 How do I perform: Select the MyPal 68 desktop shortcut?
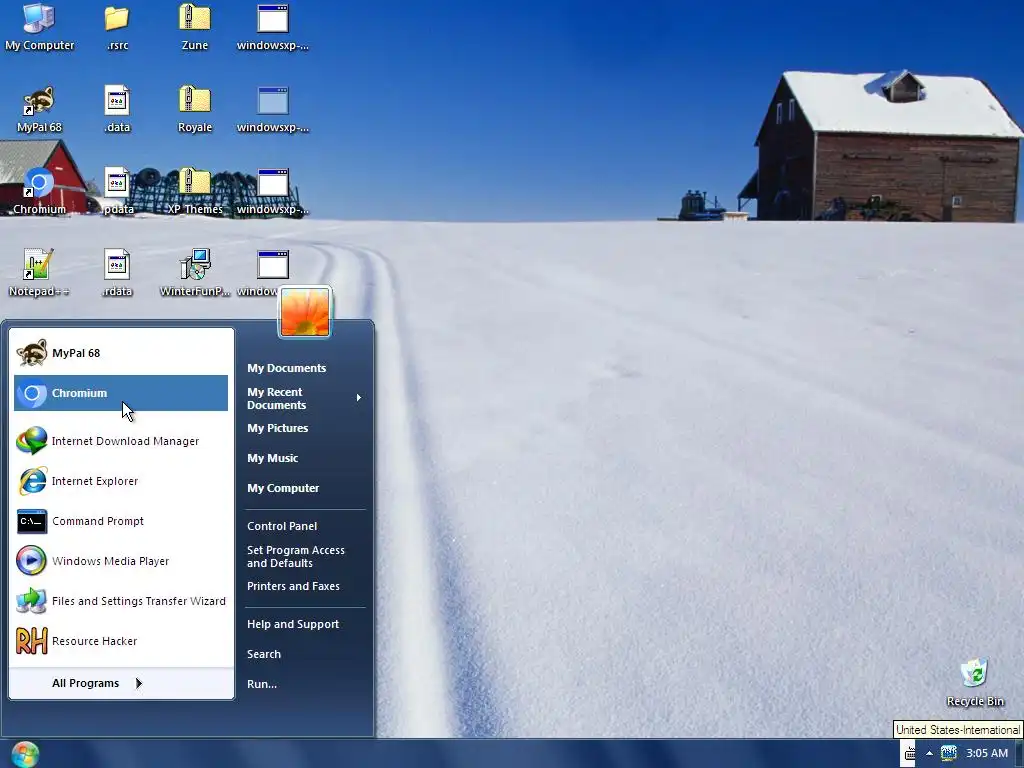[39, 109]
